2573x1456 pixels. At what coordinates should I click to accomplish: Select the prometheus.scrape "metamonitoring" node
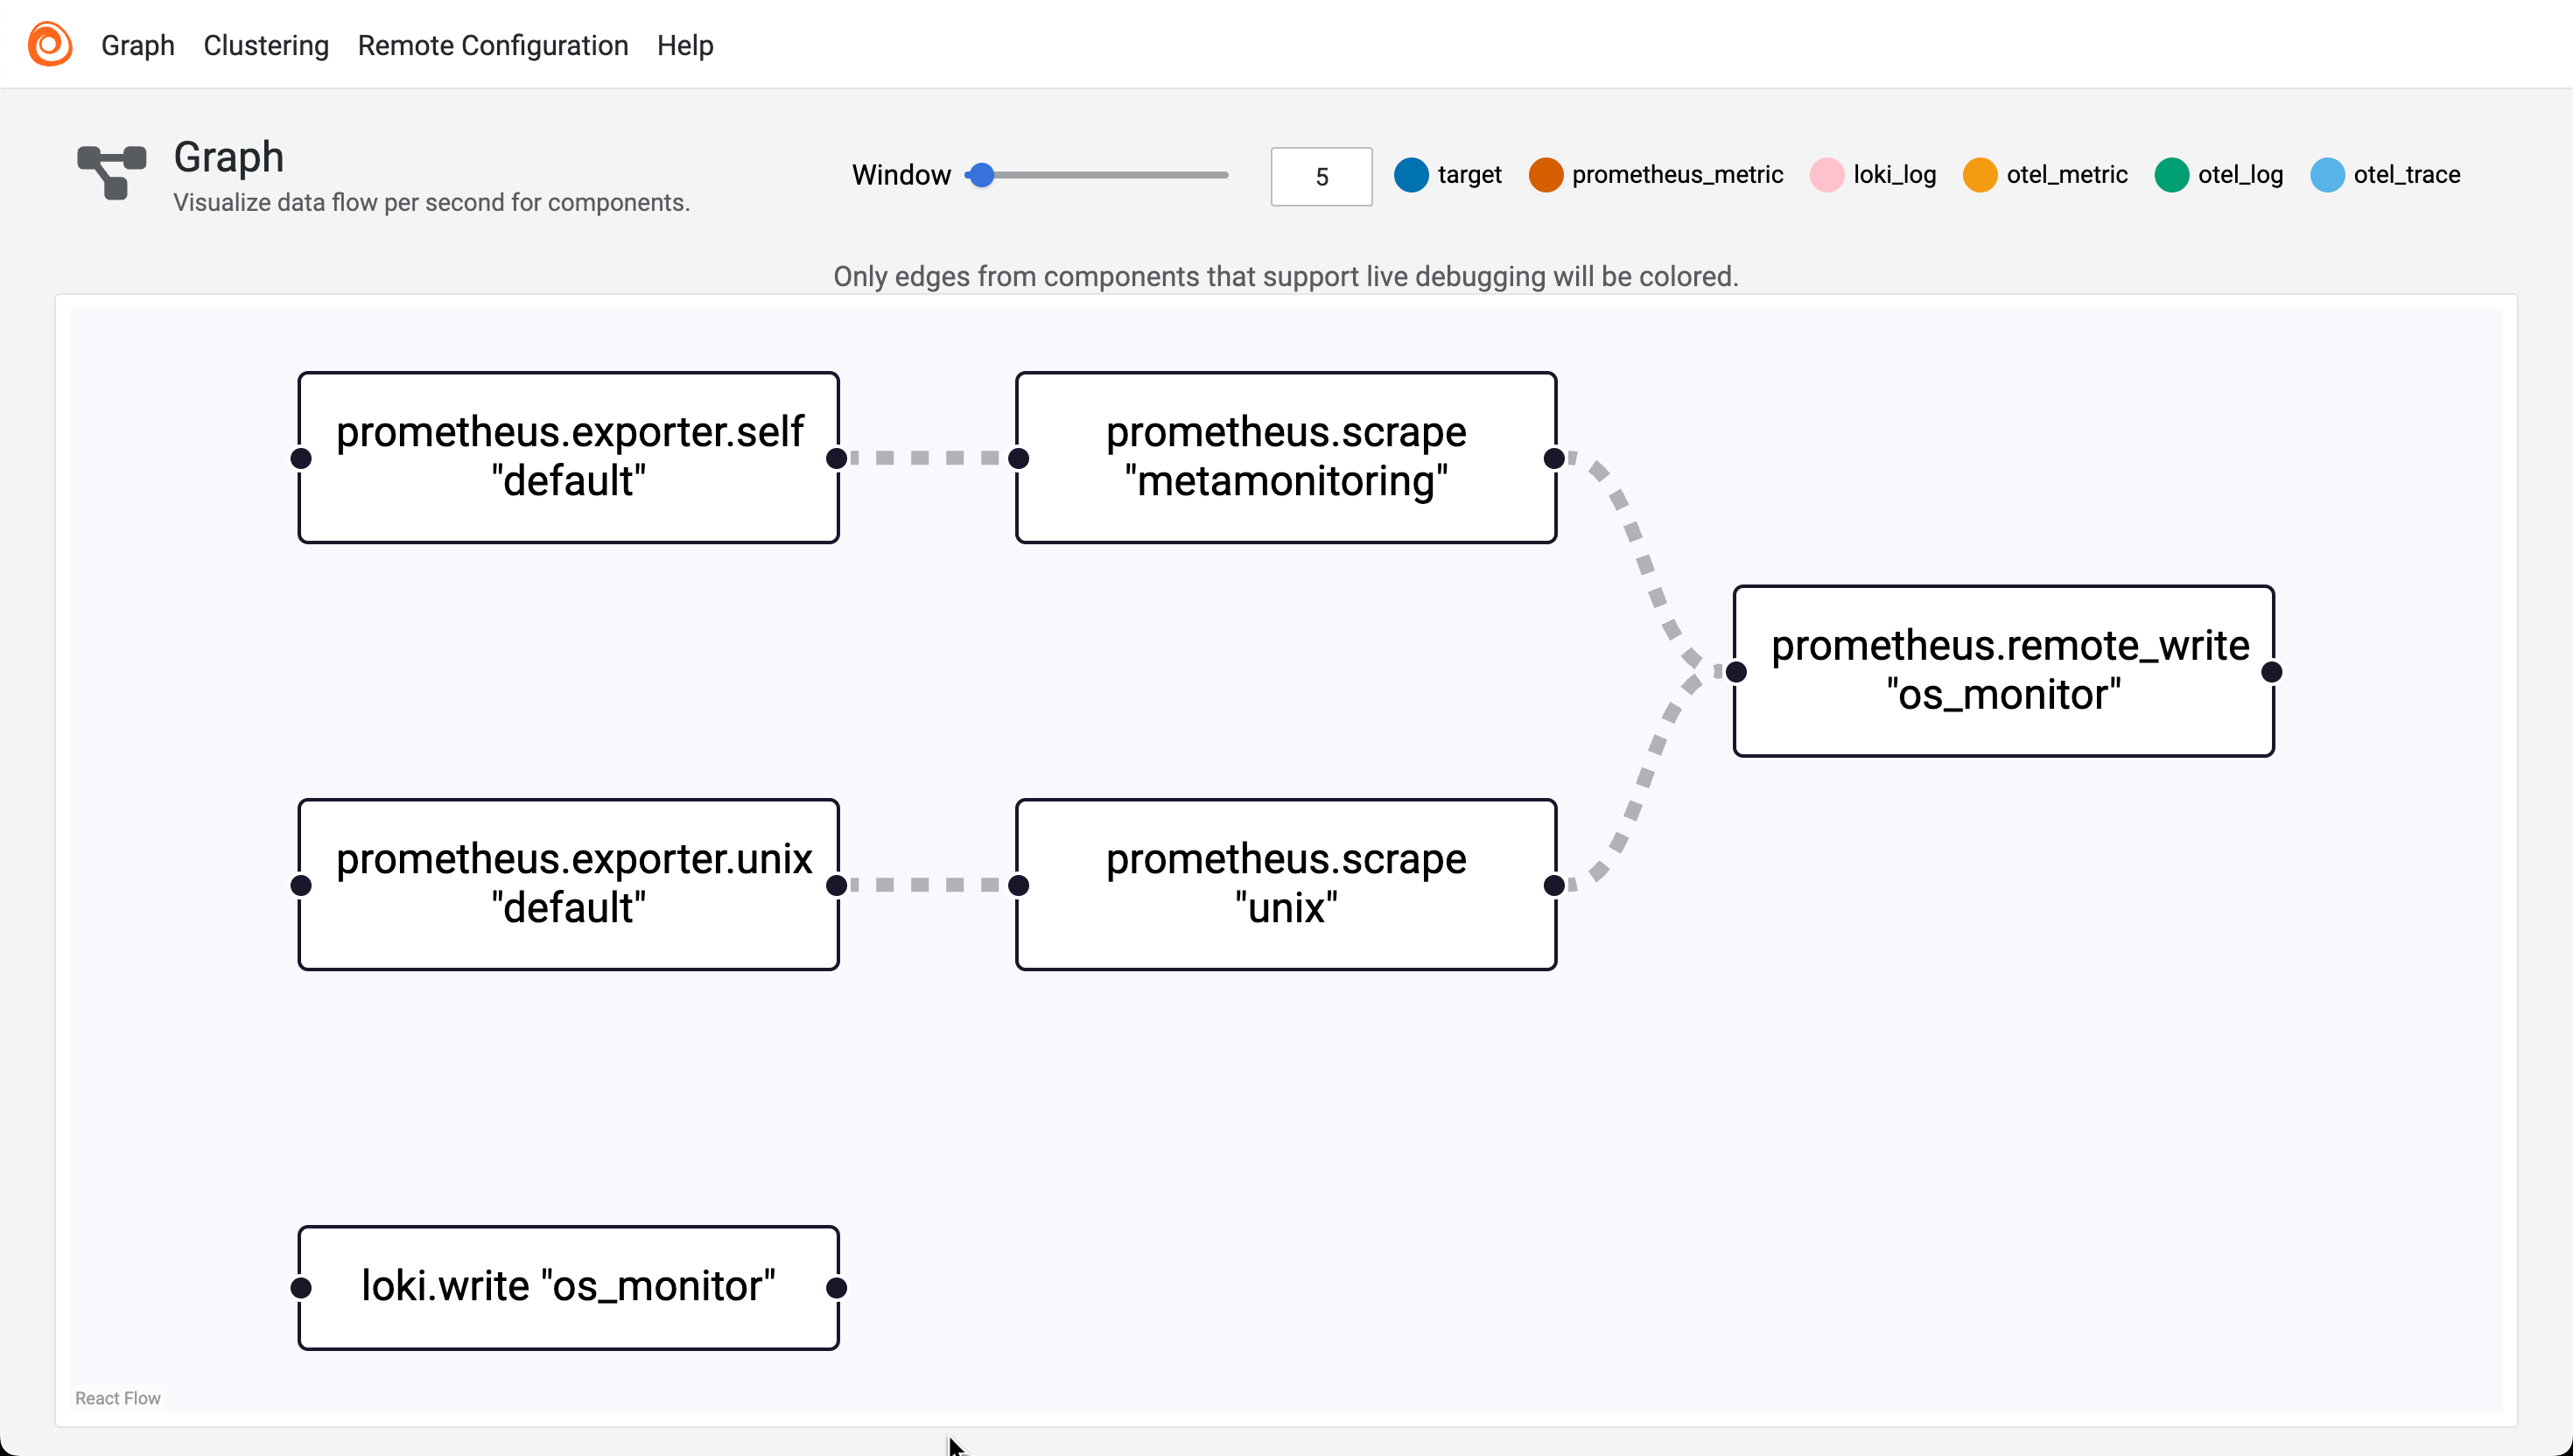pyautogui.click(x=1286, y=457)
